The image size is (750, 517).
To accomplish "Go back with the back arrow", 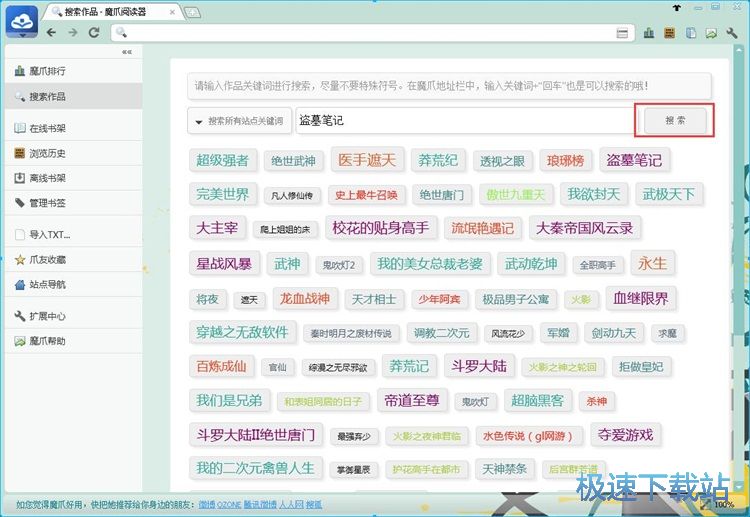I will [x=52, y=33].
